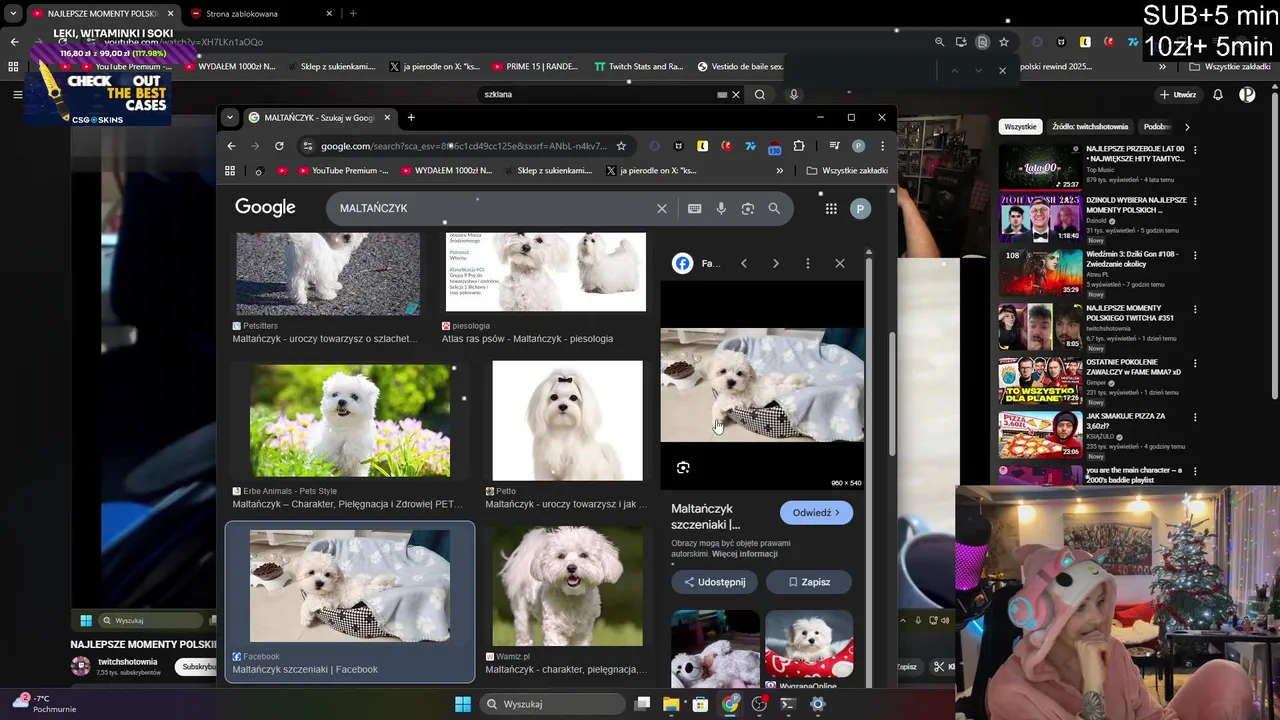Play Wiedźmin 3: Dziki Gon #108 video

(1041, 272)
